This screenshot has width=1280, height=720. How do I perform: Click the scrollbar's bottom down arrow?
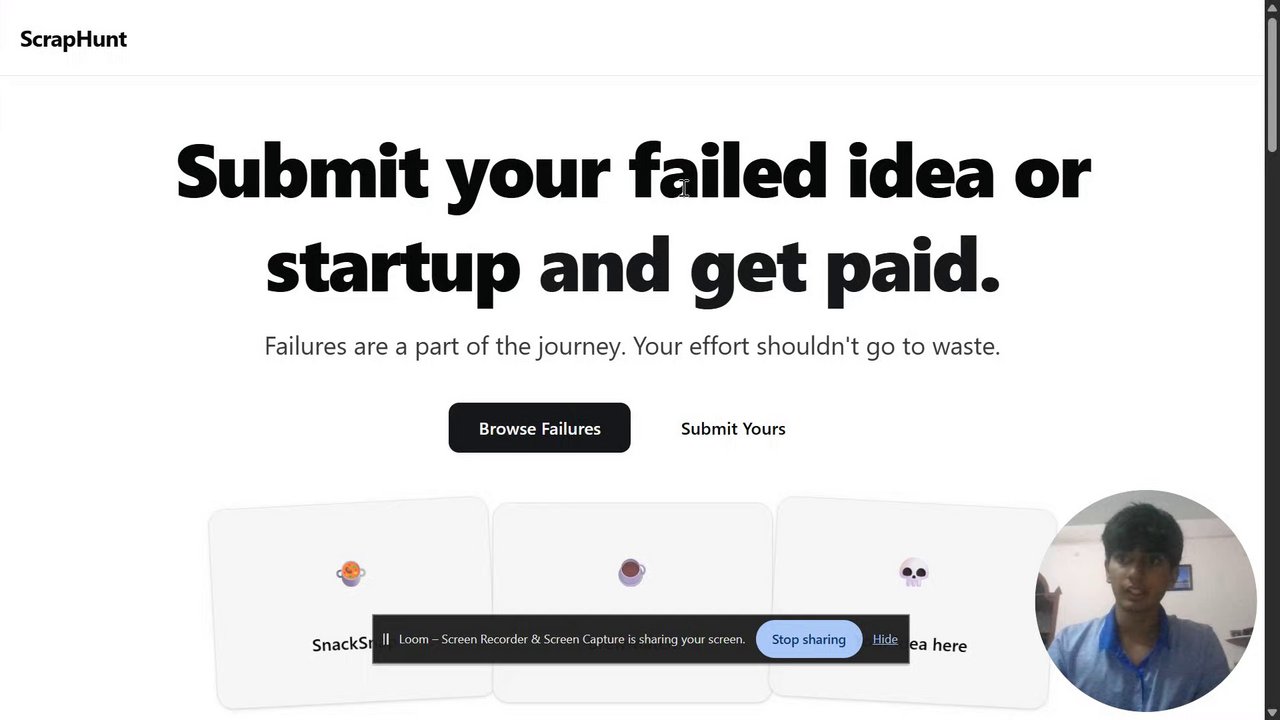click(x=1272, y=711)
